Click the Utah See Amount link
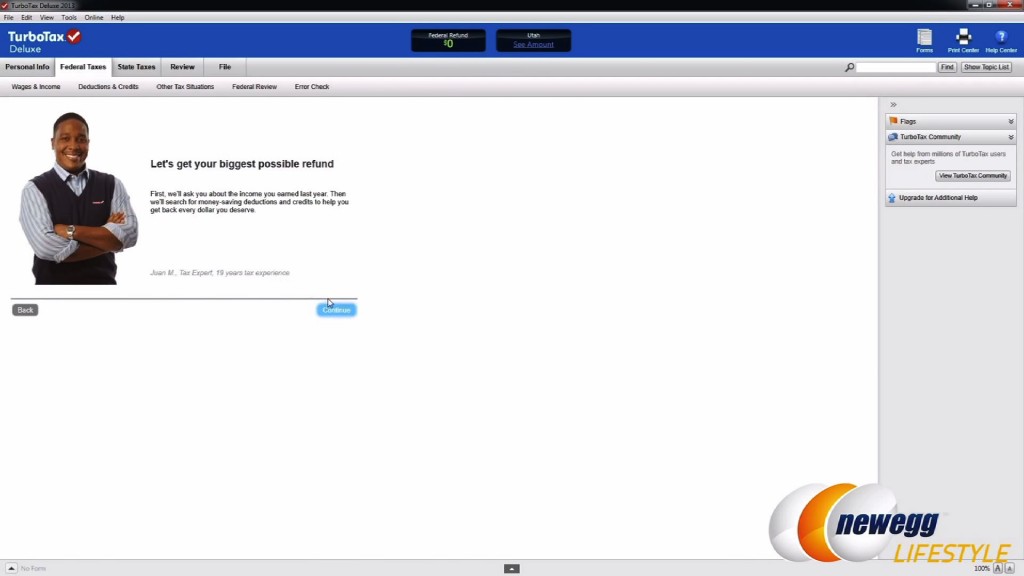The width and height of the screenshot is (1024, 576). point(534,44)
